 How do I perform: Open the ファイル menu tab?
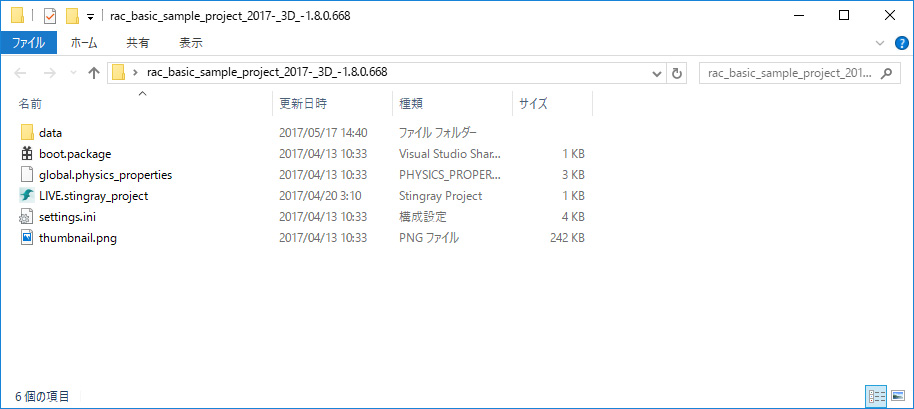[x=29, y=43]
